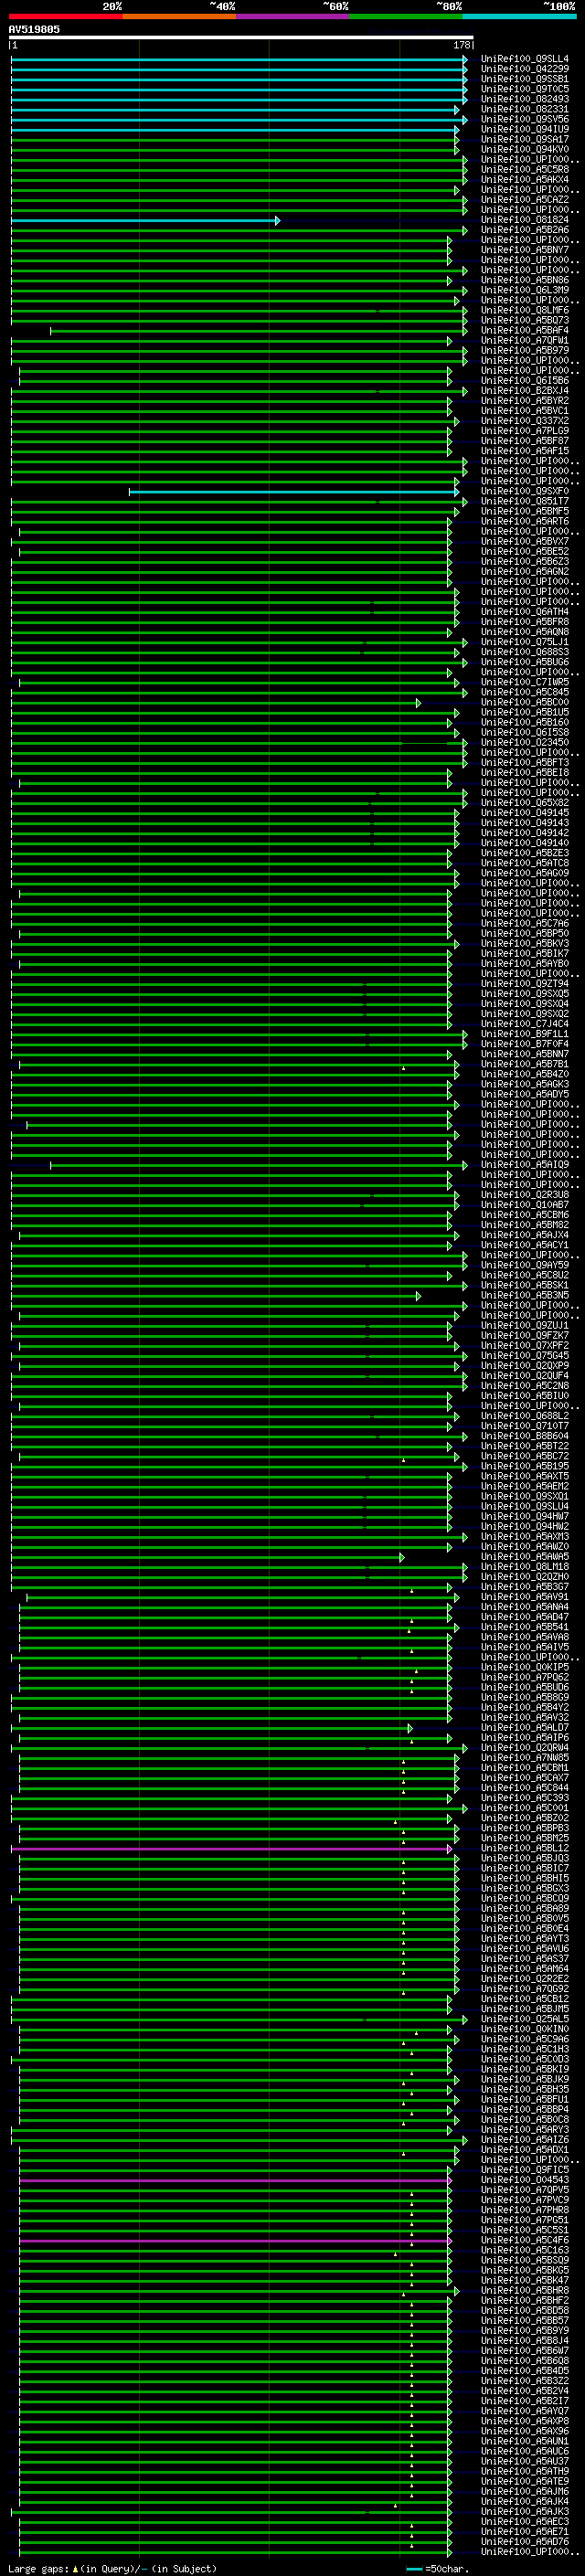The width and height of the screenshot is (585, 2576).
Task: Select label UniRef100_Q8LMF6
Action: (525, 310)
